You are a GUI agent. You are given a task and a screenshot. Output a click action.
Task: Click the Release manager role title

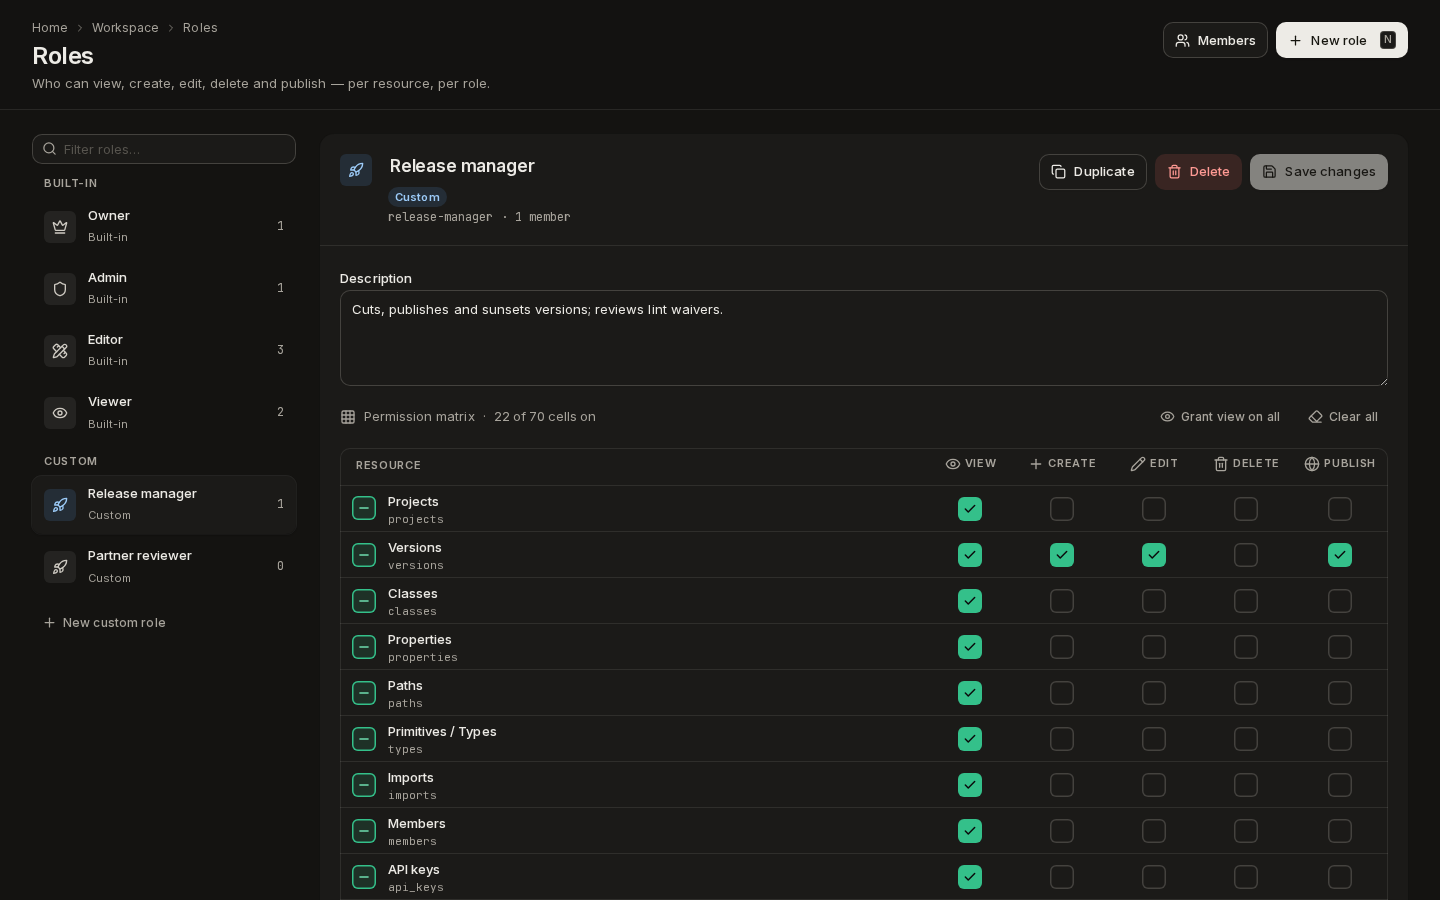tap(462, 166)
